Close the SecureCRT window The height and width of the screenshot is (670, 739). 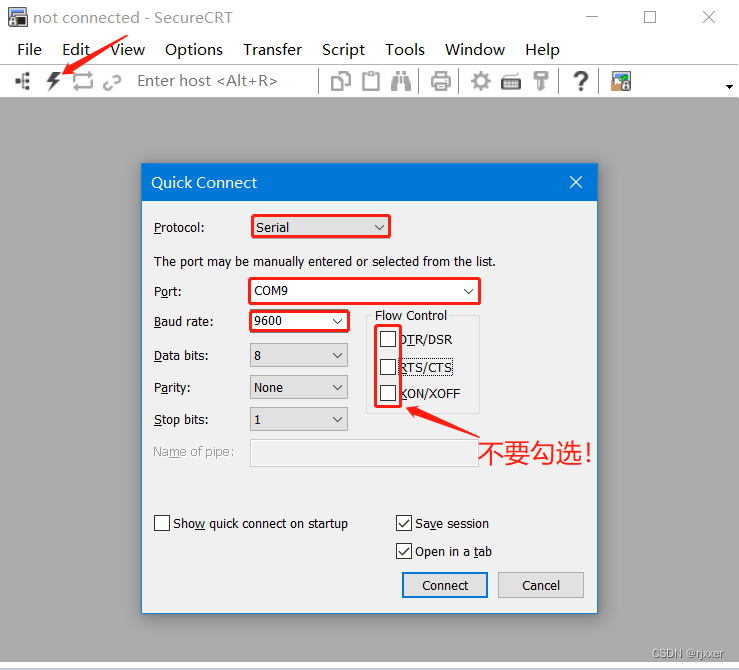709,17
